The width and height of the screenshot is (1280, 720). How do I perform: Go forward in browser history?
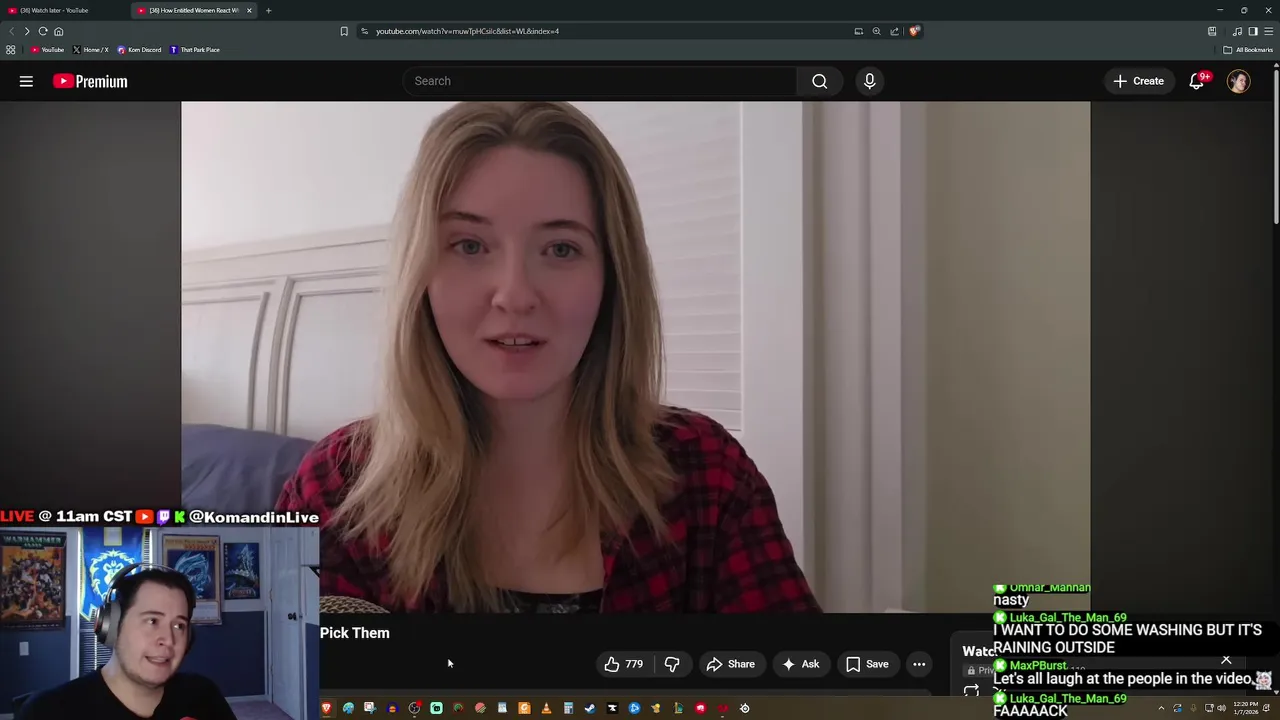27,31
